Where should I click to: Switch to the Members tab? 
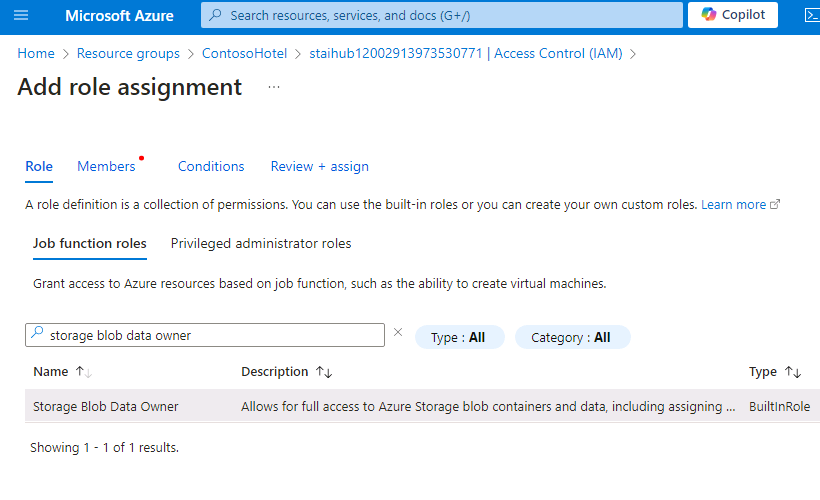(x=106, y=166)
